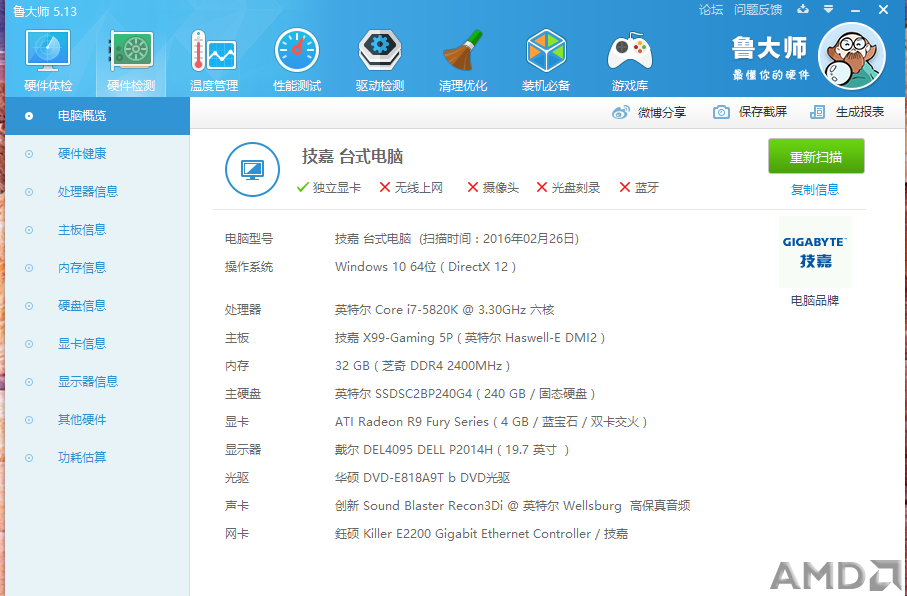Click the 电脑品牌 label under logo
This screenshot has height=596, width=907.
click(814, 300)
